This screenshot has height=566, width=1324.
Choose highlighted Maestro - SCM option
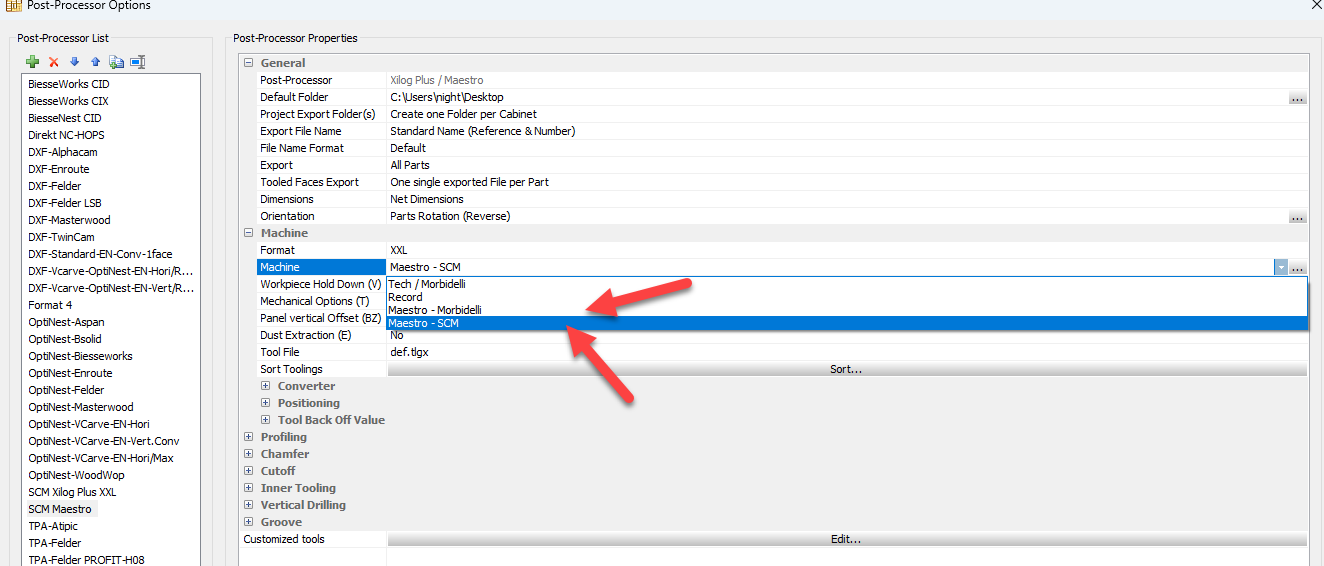[846, 323]
